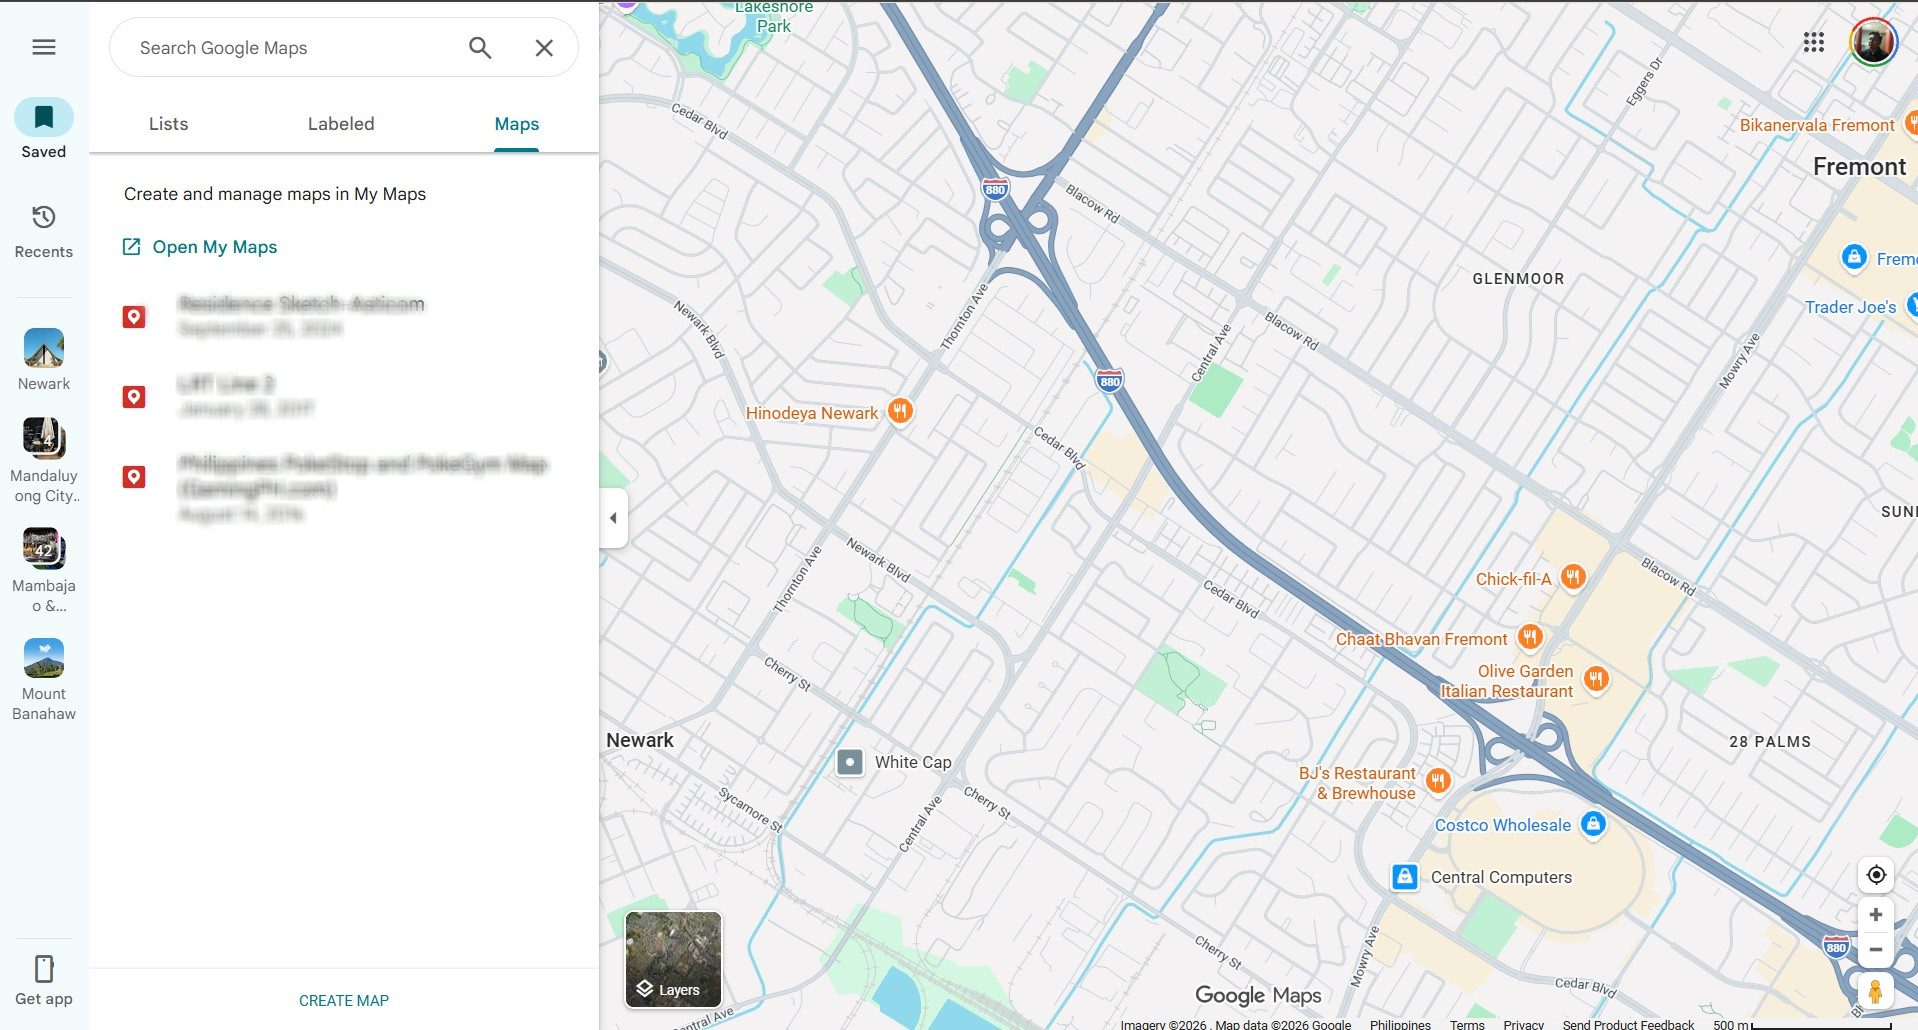This screenshot has height=1030, width=1918.
Task: Click the Philippines region link
Action: (1400, 1024)
